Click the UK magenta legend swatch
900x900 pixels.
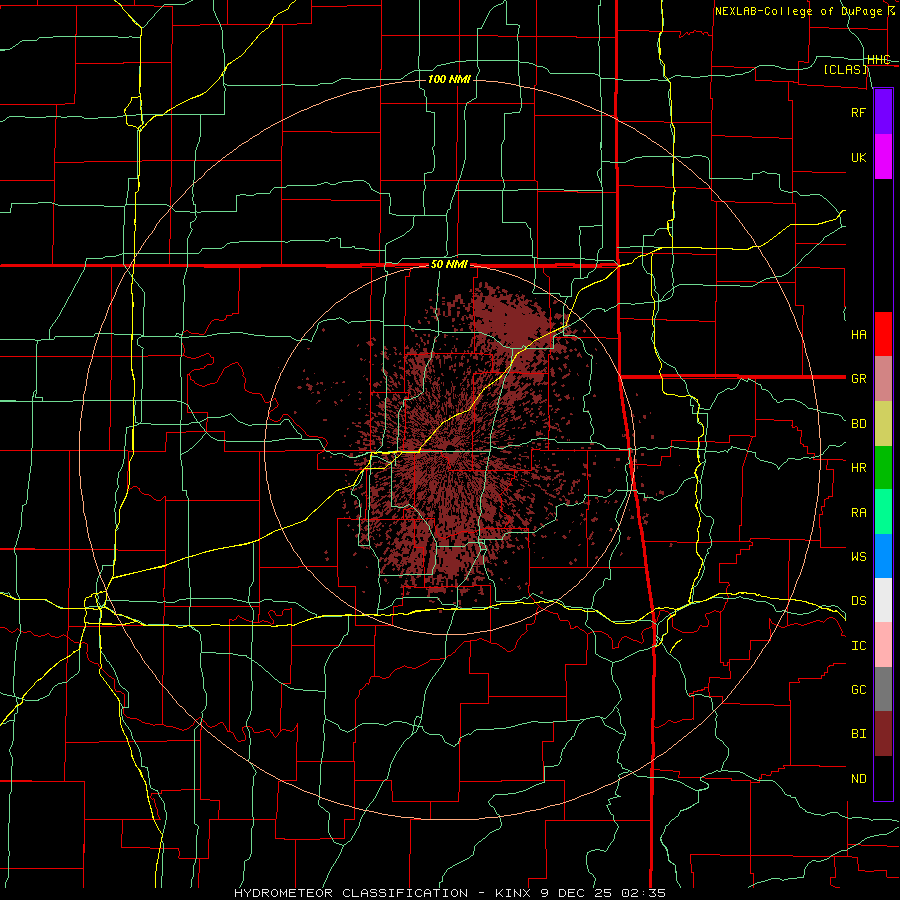(x=883, y=157)
